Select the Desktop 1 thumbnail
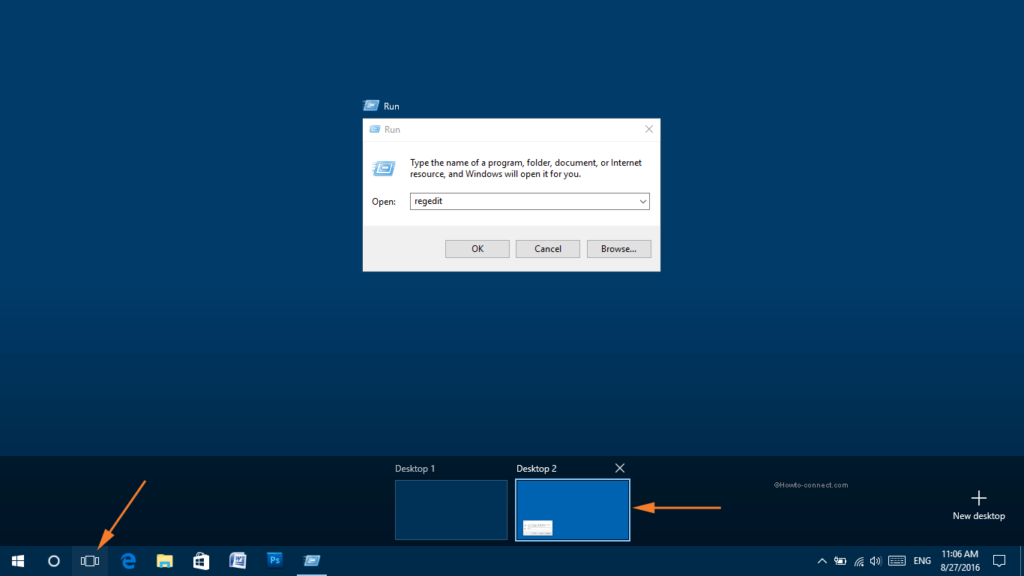 click(451, 510)
